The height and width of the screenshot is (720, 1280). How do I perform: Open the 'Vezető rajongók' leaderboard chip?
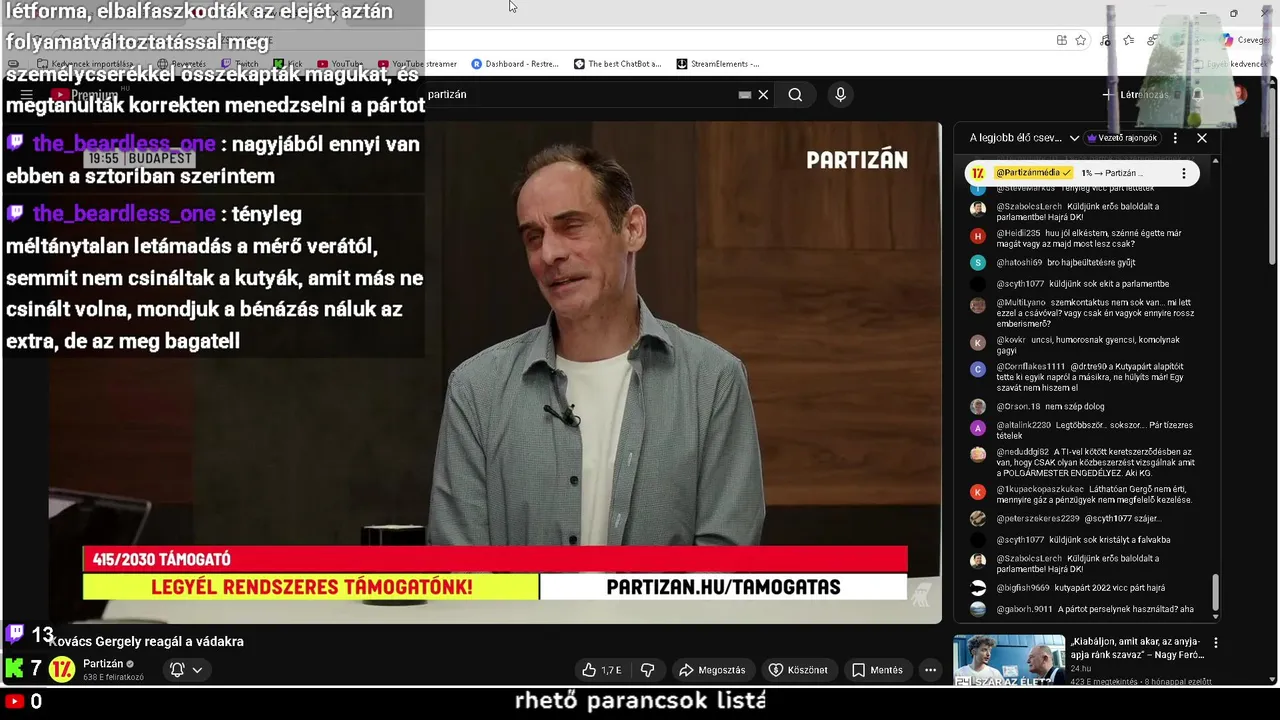1123,138
